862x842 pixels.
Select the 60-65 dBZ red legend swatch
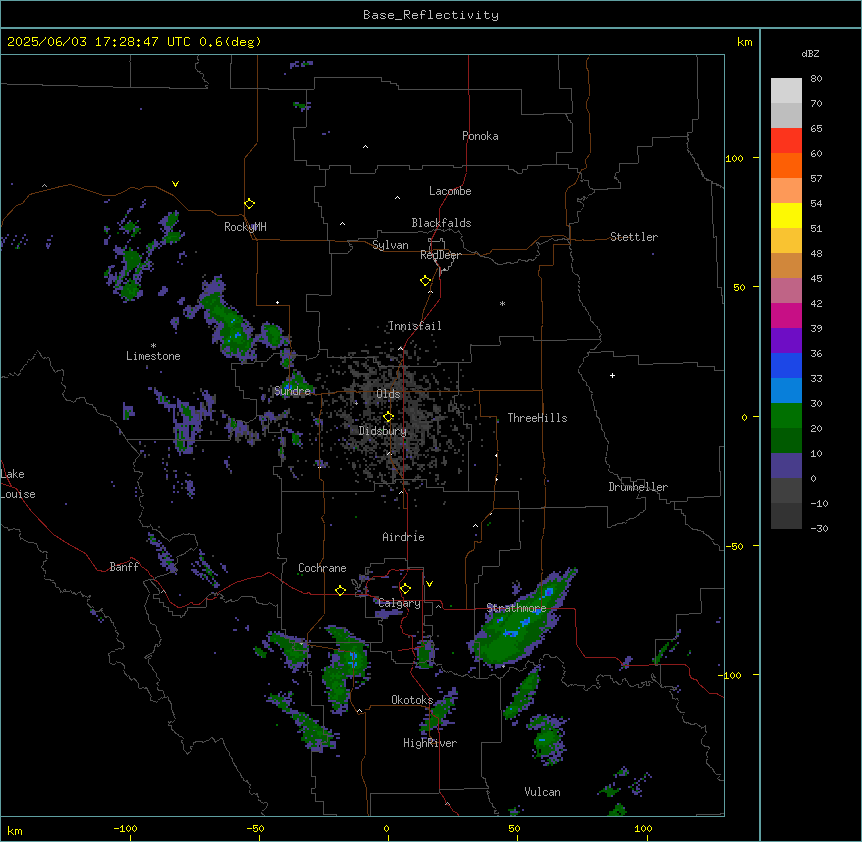pyautogui.click(x=786, y=141)
